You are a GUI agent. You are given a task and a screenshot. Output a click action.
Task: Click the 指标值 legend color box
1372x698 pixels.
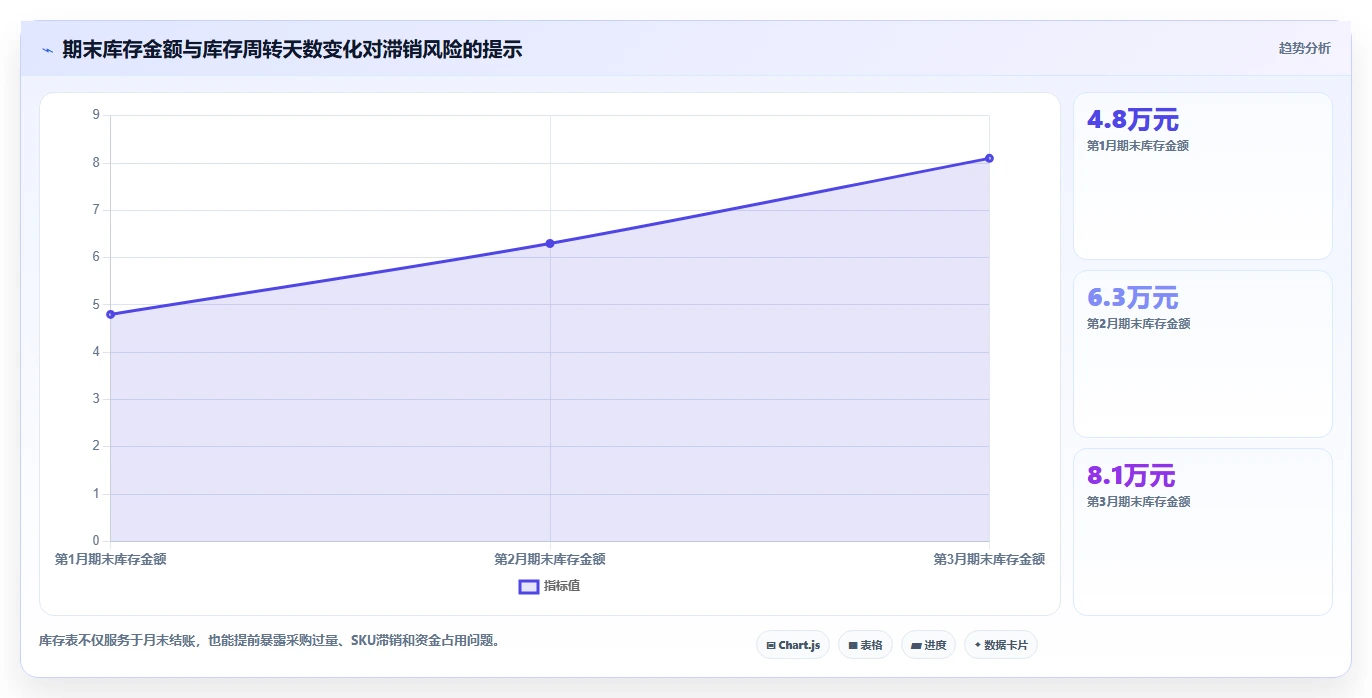pos(529,586)
